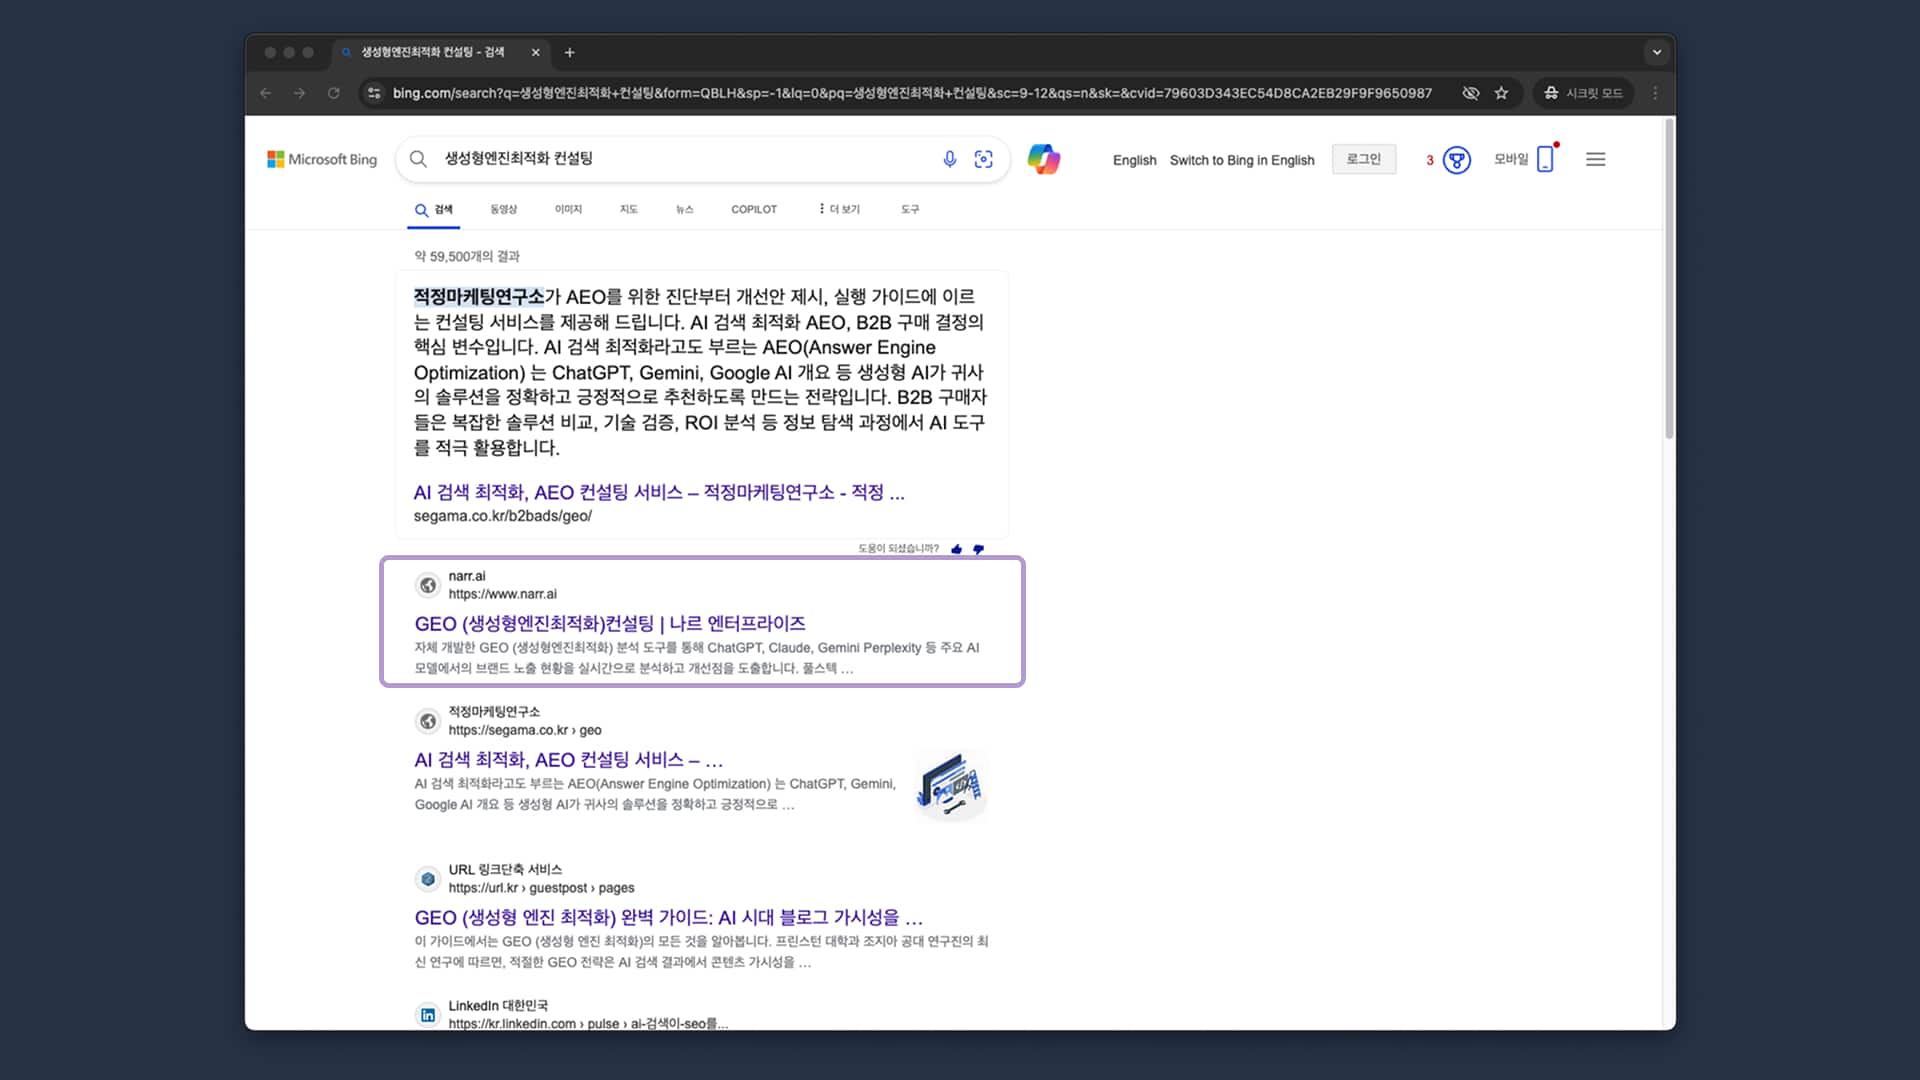Open the 도구 tools dropdown
The height and width of the screenshot is (1080, 1920).
coord(909,209)
